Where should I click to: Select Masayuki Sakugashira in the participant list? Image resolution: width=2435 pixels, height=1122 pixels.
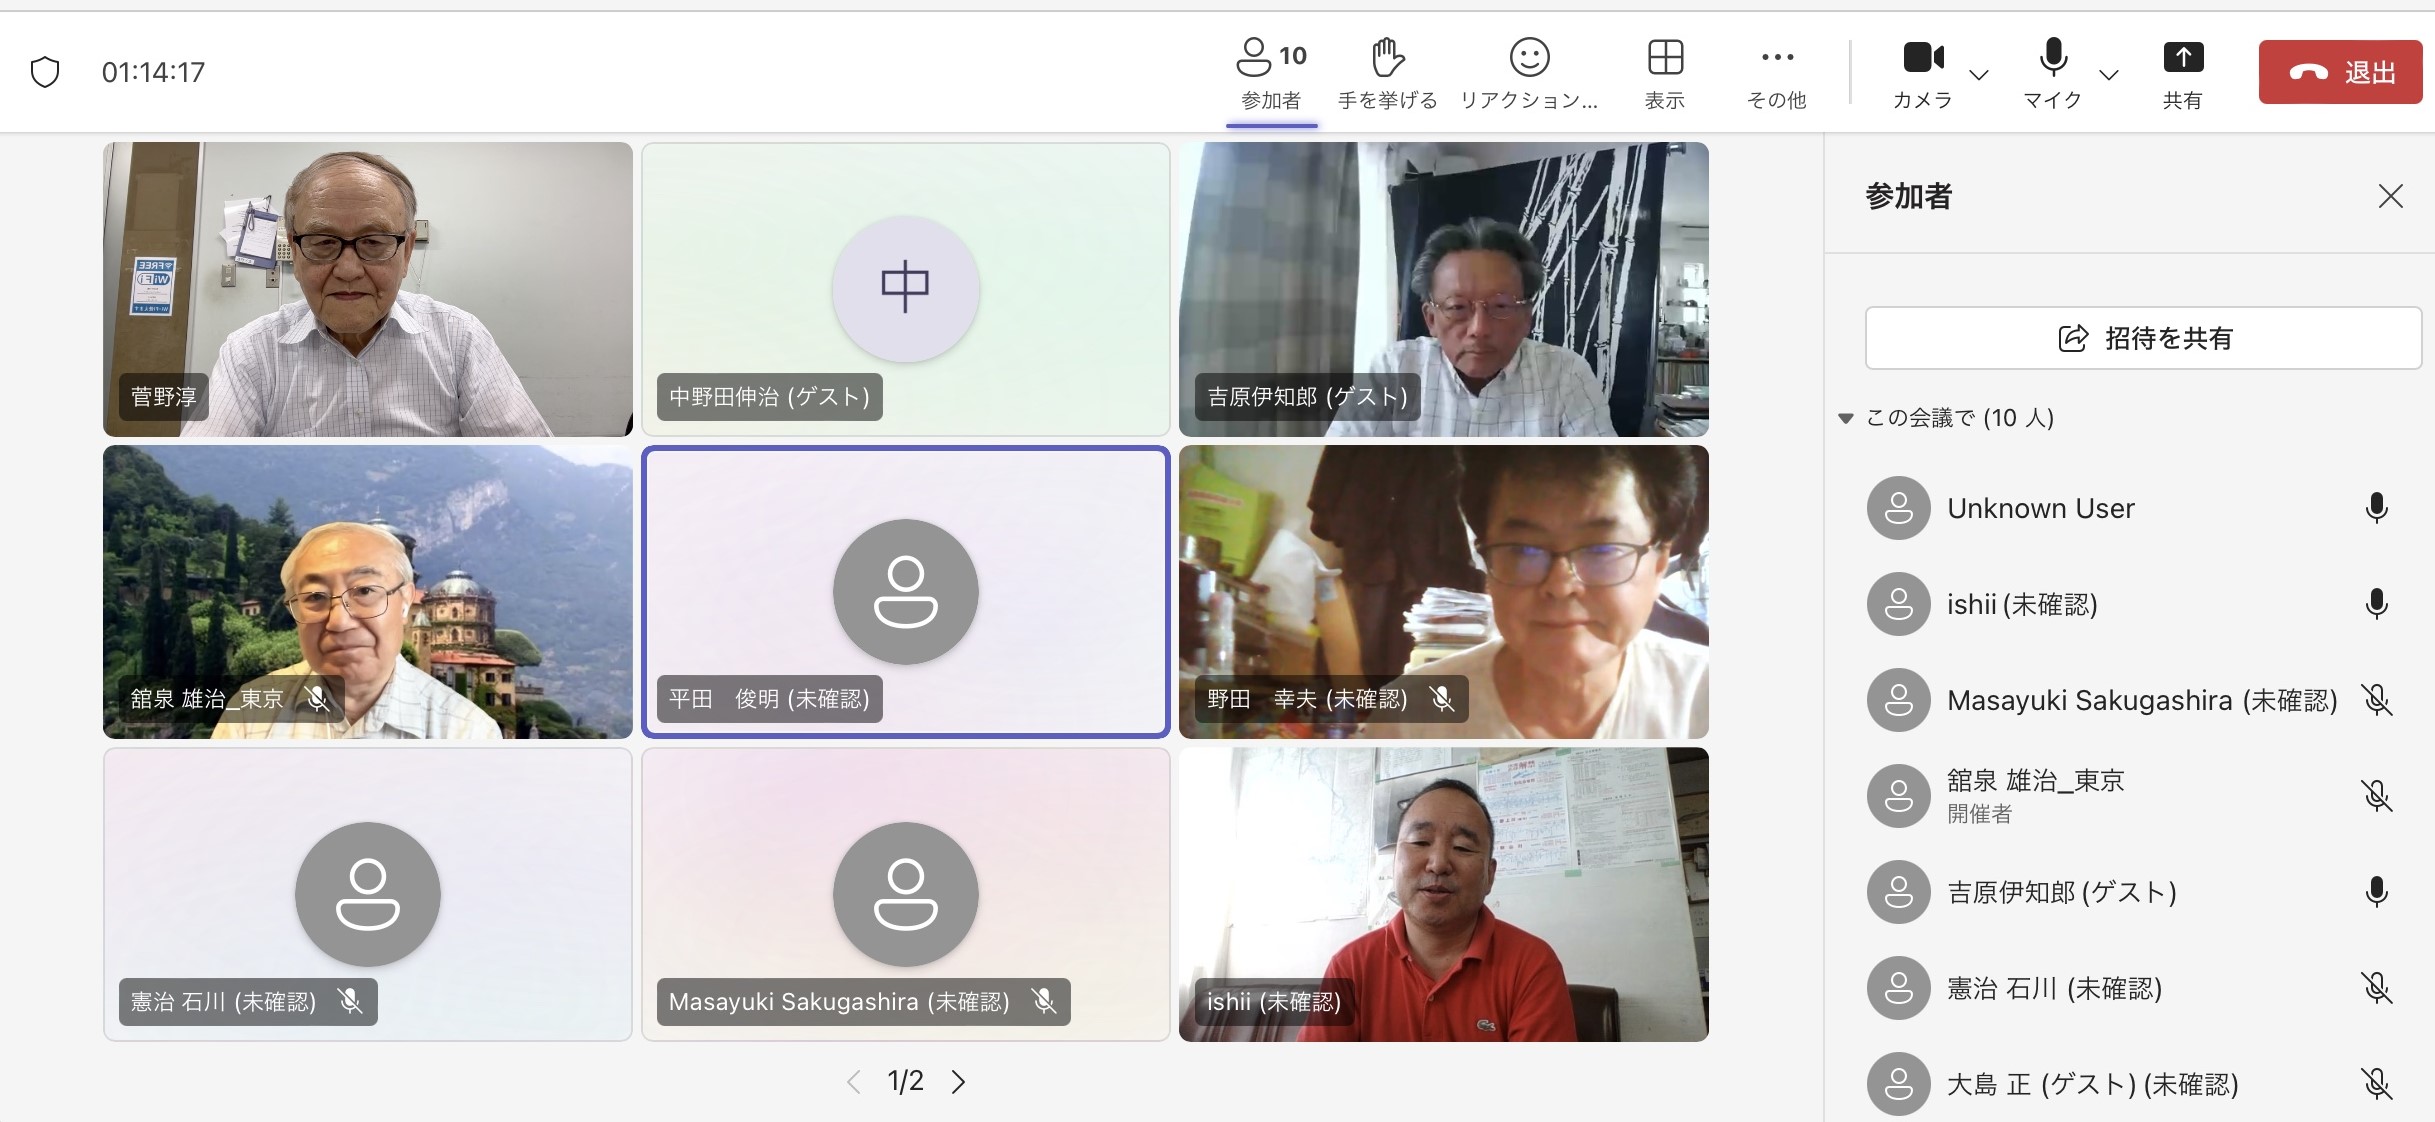point(2129,700)
